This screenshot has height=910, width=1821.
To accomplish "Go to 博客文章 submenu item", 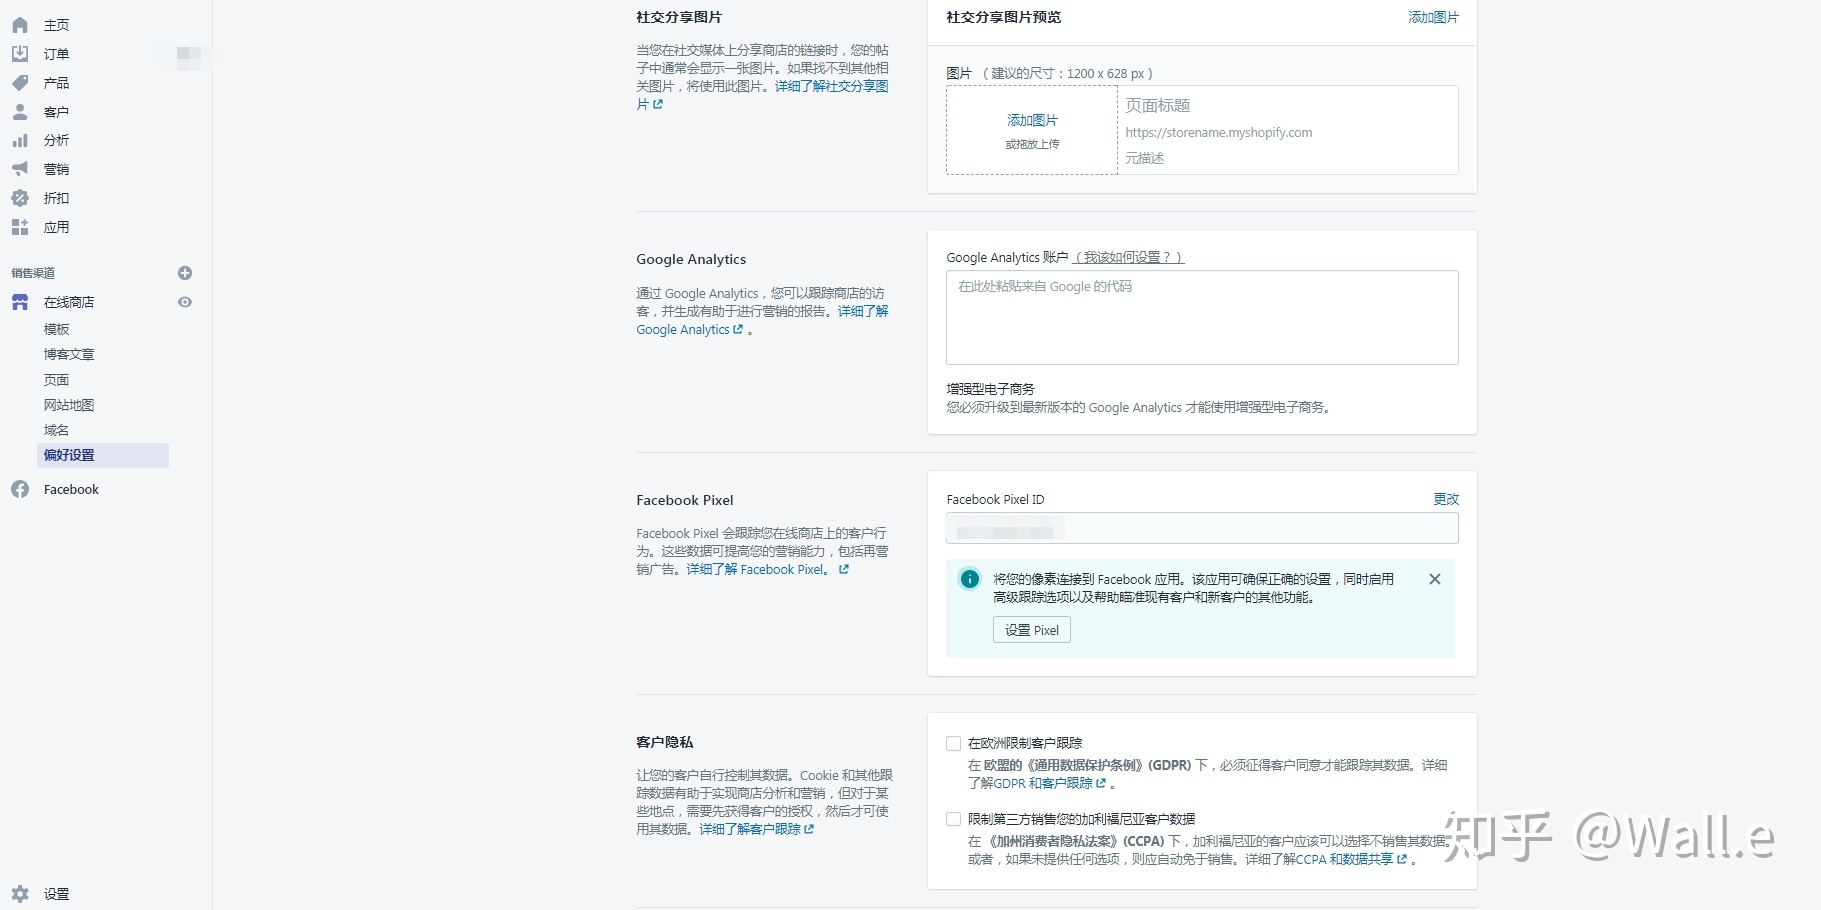I will pos(69,354).
